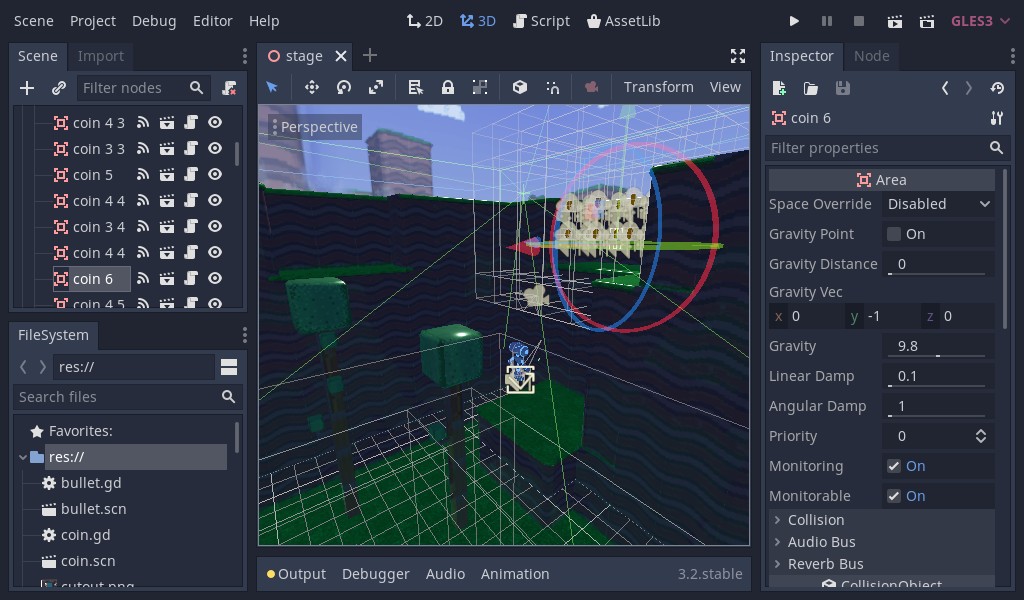Expand the Collision section
The image size is (1024, 600).
pyautogui.click(x=882, y=520)
